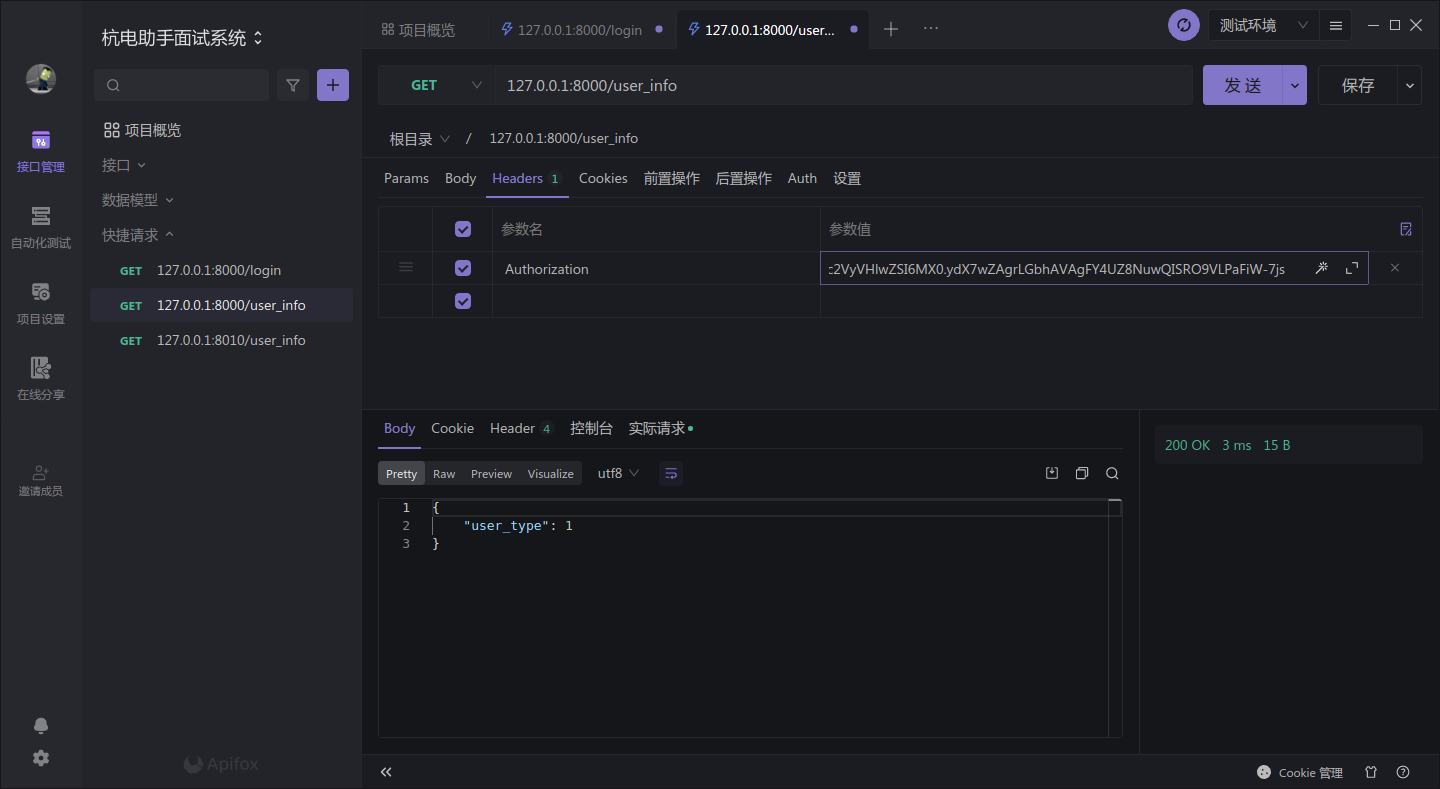Click the search box in project tree
1440x789 pixels.
pyautogui.click(x=181, y=85)
